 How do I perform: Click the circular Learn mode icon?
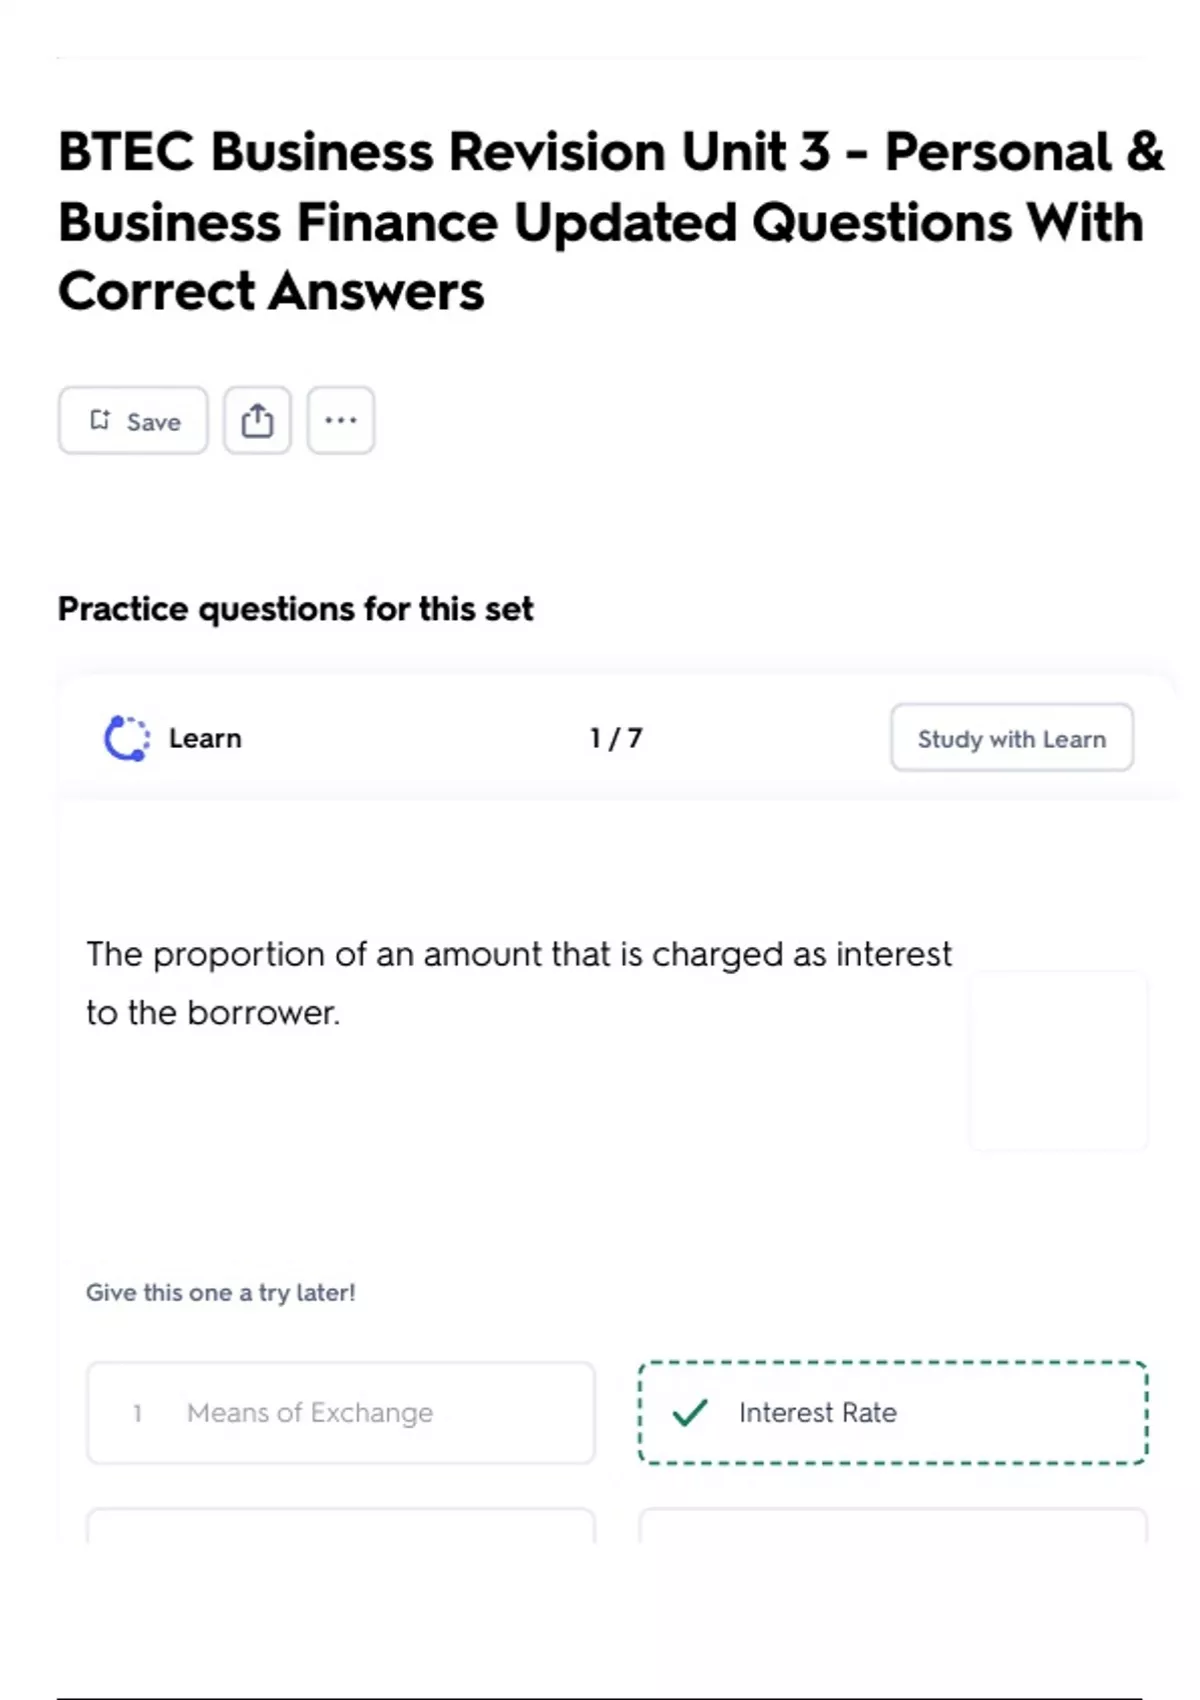(127, 738)
